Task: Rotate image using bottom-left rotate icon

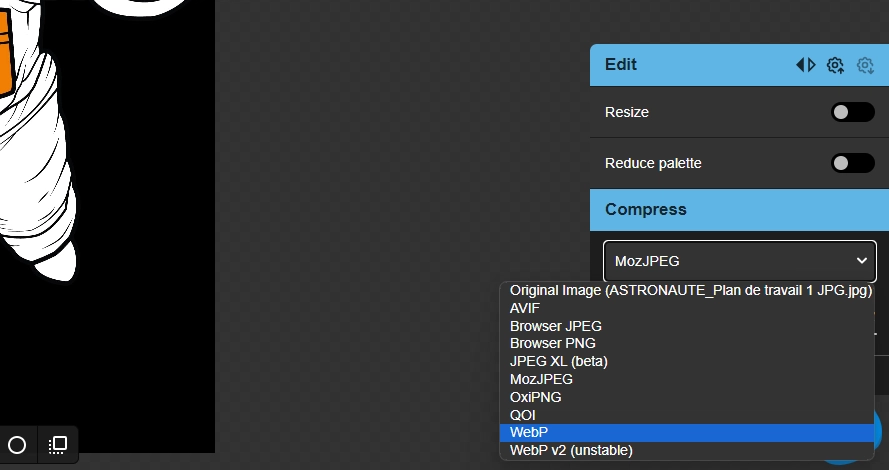Action: click(x=58, y=445)
